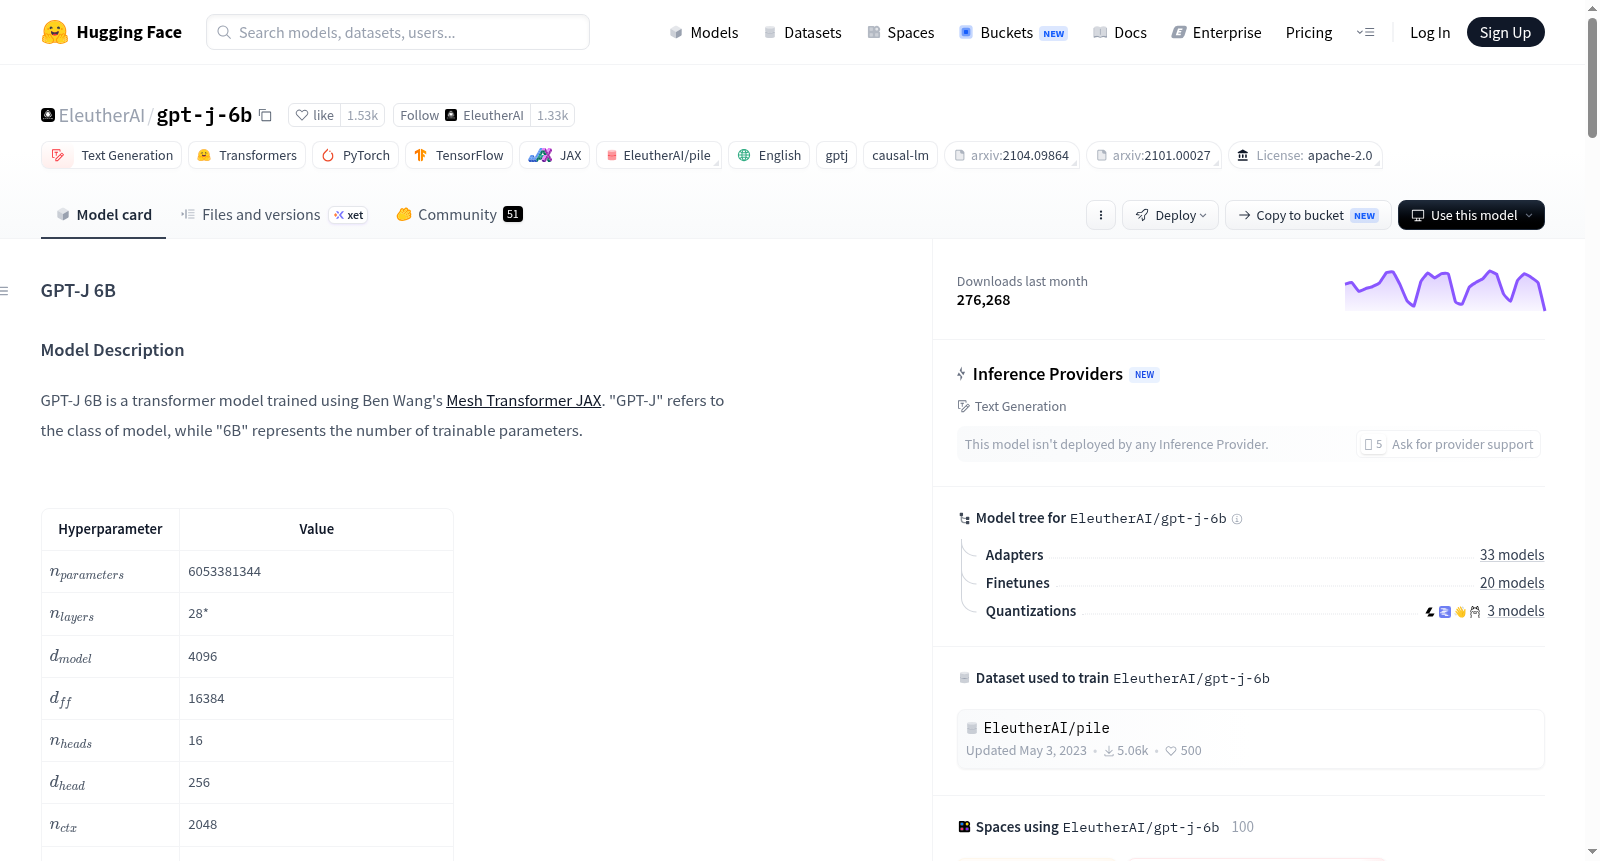Click the Log In link
The width and height of the screenshot is (1600, 861).
pyautogui.click(x=1430, y=32)
